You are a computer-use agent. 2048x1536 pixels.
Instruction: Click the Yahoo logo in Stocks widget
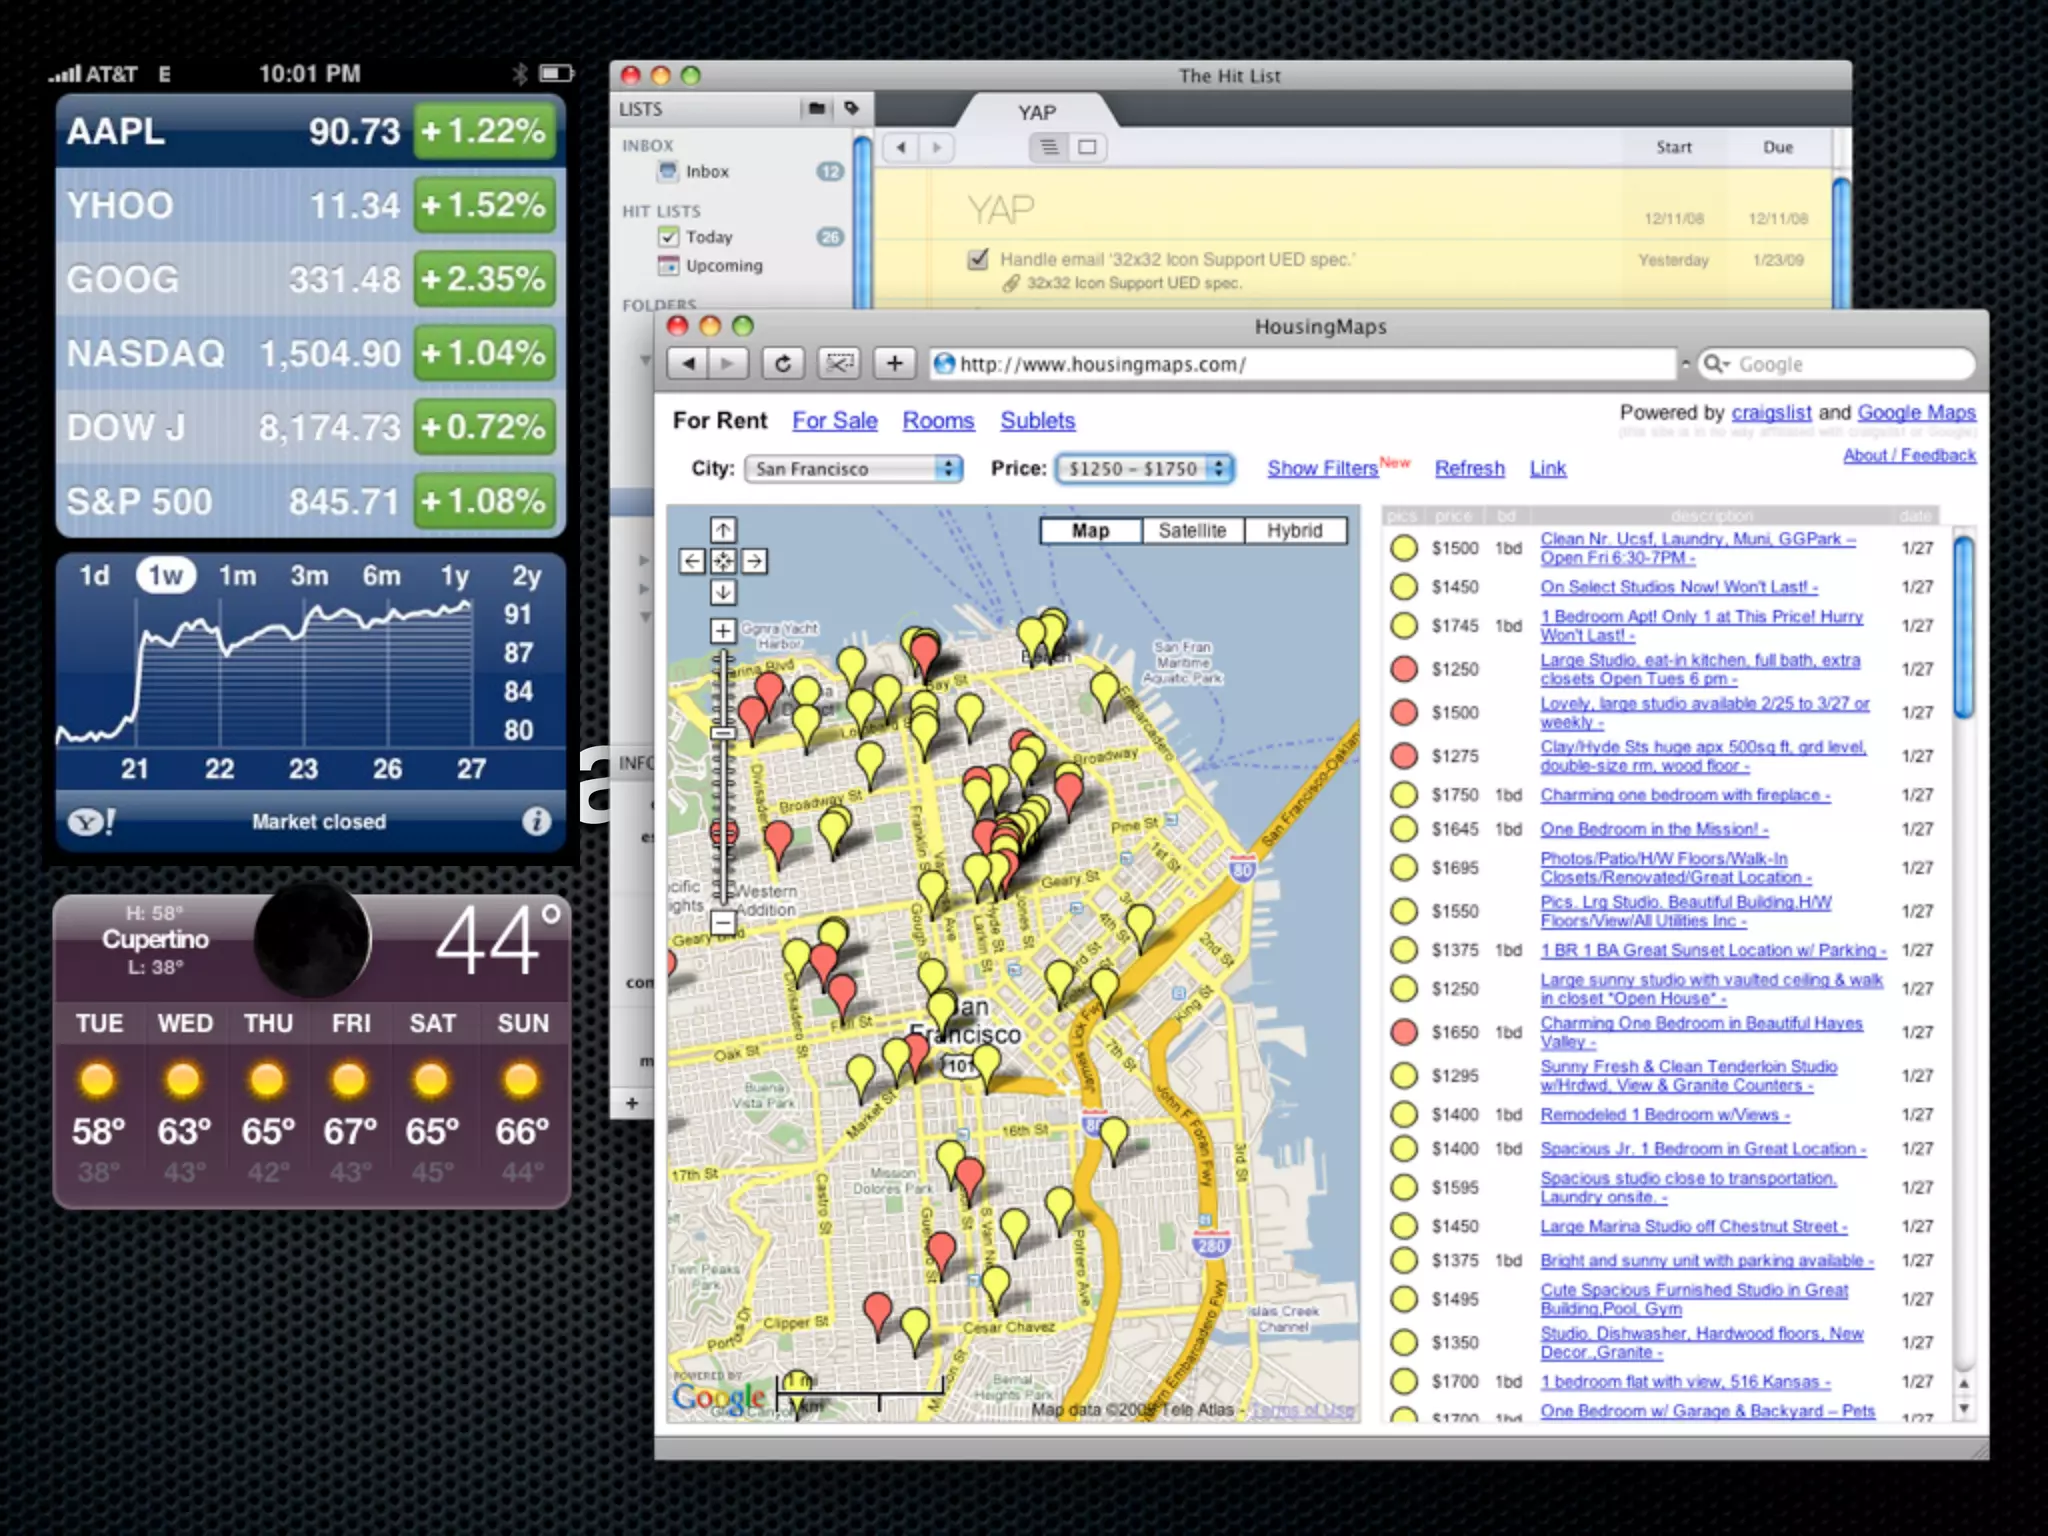[x=90, y=822]
